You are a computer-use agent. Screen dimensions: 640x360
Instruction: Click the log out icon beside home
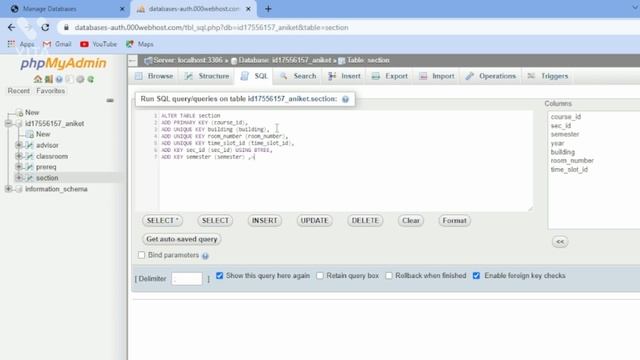[49, 79]
